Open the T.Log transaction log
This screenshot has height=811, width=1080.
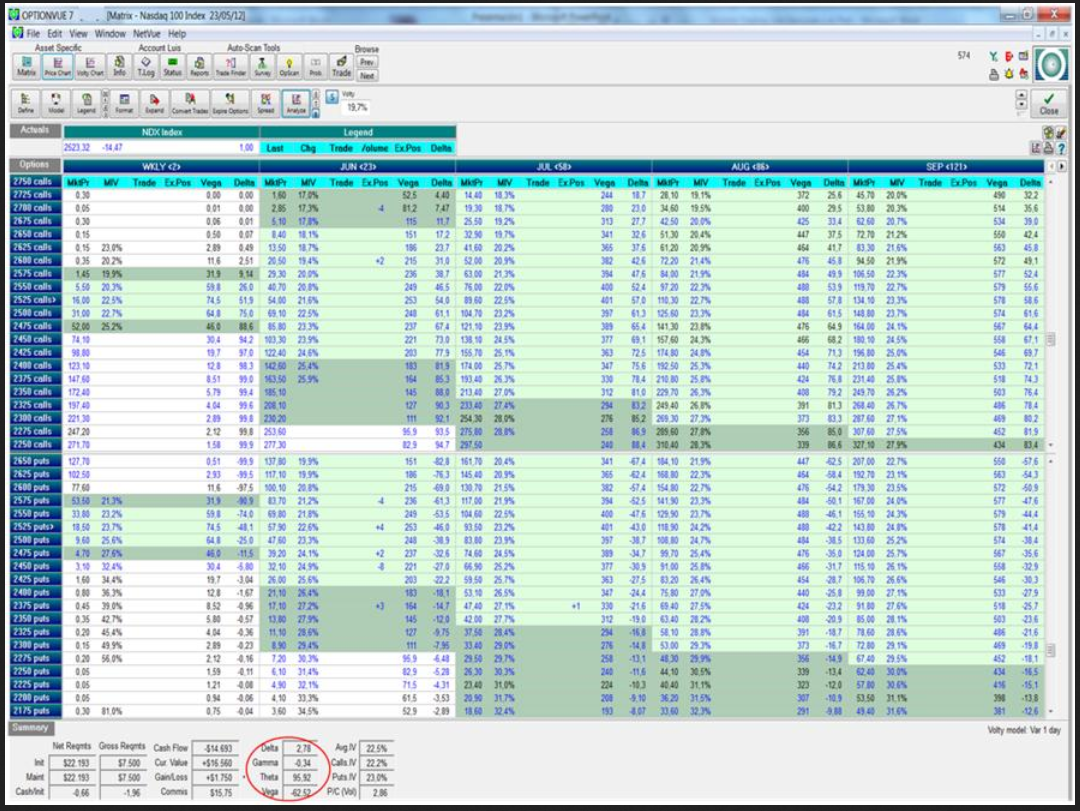click(145, 66)
